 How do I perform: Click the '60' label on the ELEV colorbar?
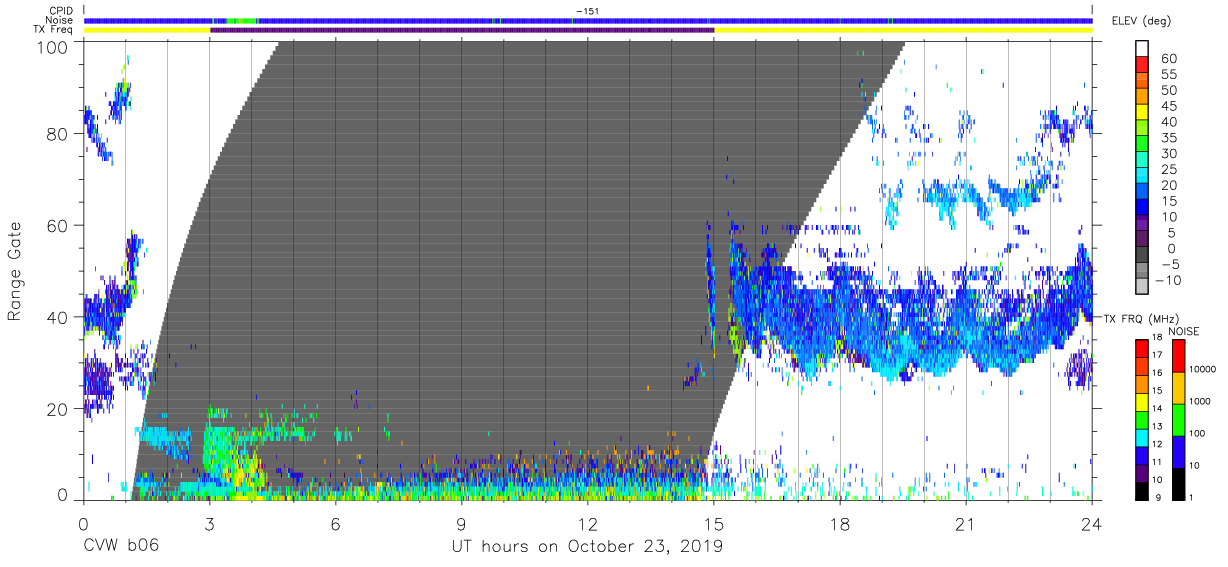[1169, 58]
